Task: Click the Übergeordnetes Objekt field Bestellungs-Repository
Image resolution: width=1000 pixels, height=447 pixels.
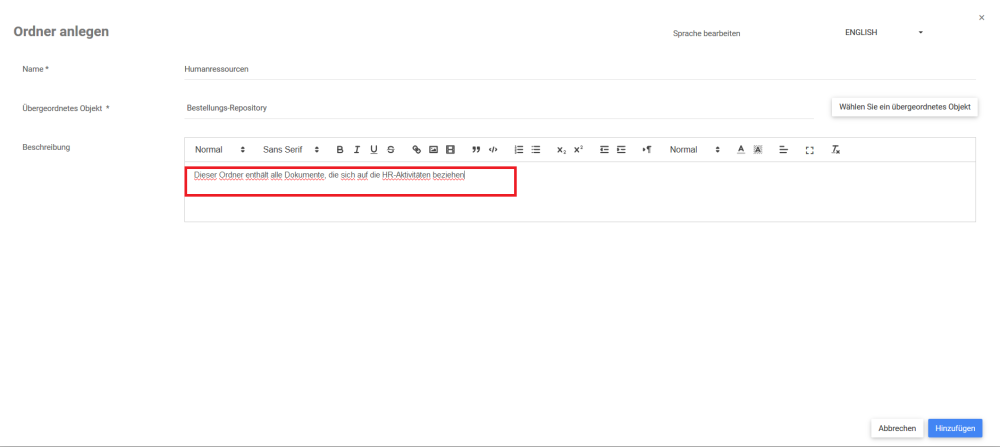Action: click(499, 108)
